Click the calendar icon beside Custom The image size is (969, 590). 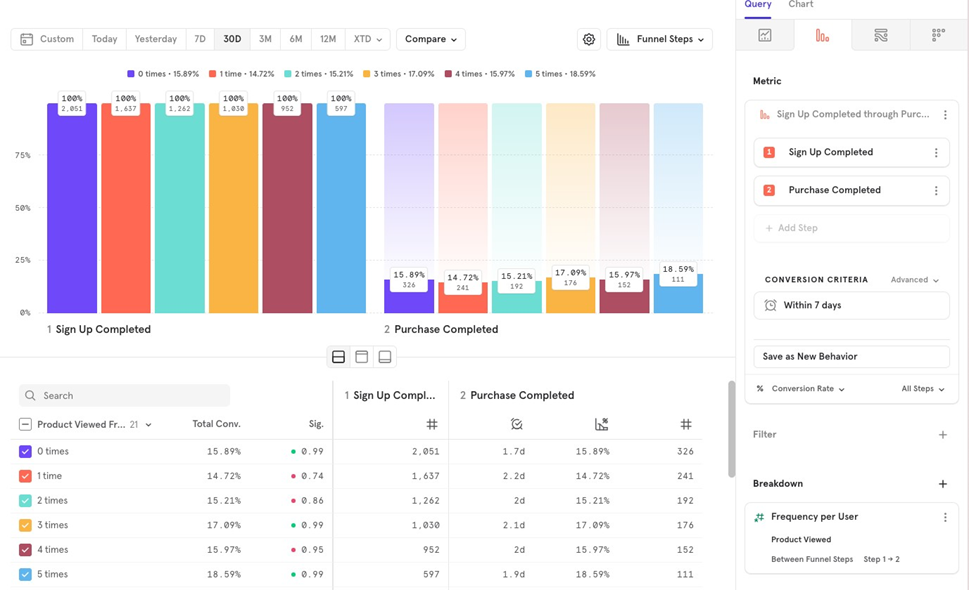(27, 39)
